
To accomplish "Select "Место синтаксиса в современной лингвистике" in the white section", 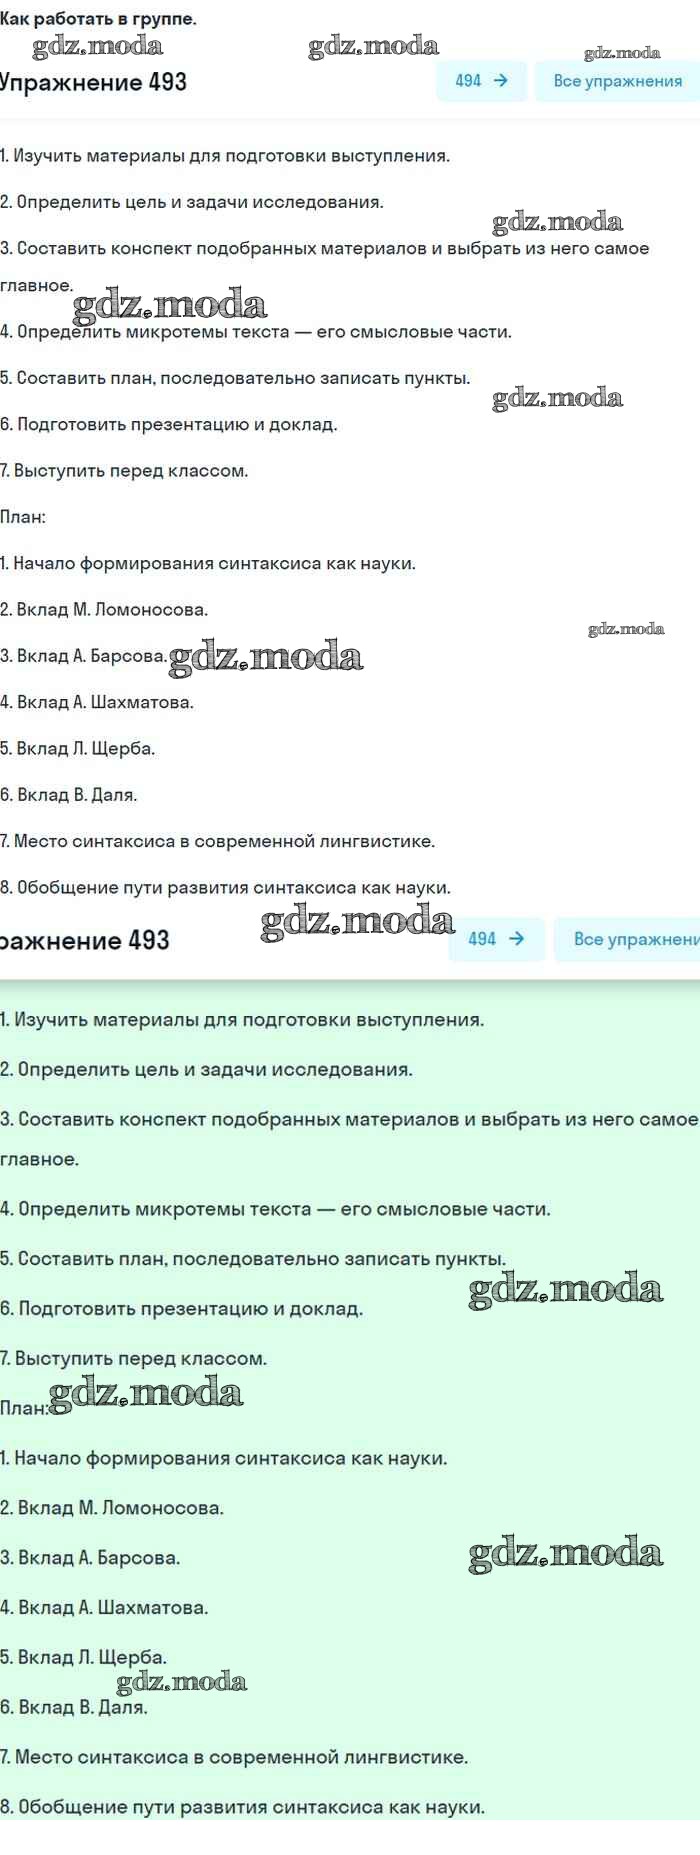I will point(218,841).
